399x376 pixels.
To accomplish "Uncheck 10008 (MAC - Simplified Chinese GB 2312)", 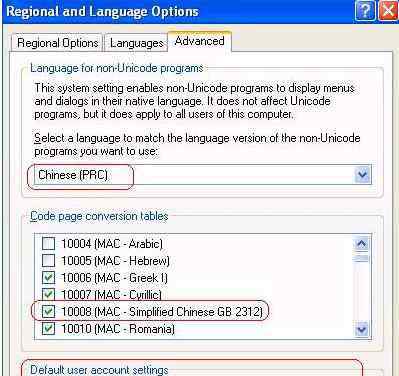I will coord(48,311).
